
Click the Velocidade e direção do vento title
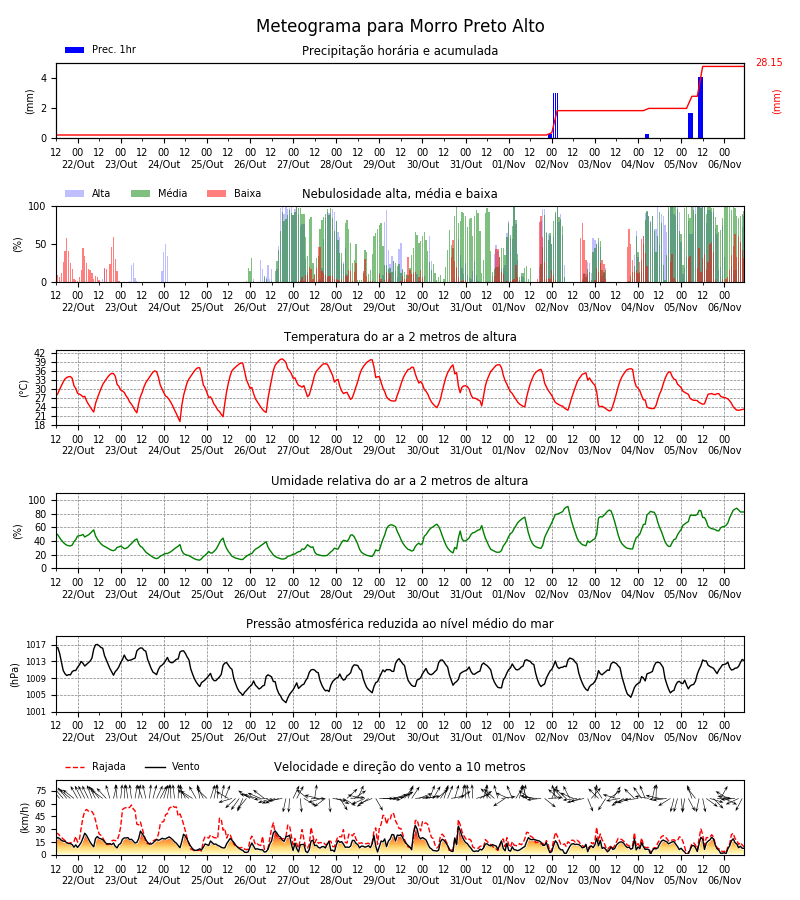click(x=399, y=767)
